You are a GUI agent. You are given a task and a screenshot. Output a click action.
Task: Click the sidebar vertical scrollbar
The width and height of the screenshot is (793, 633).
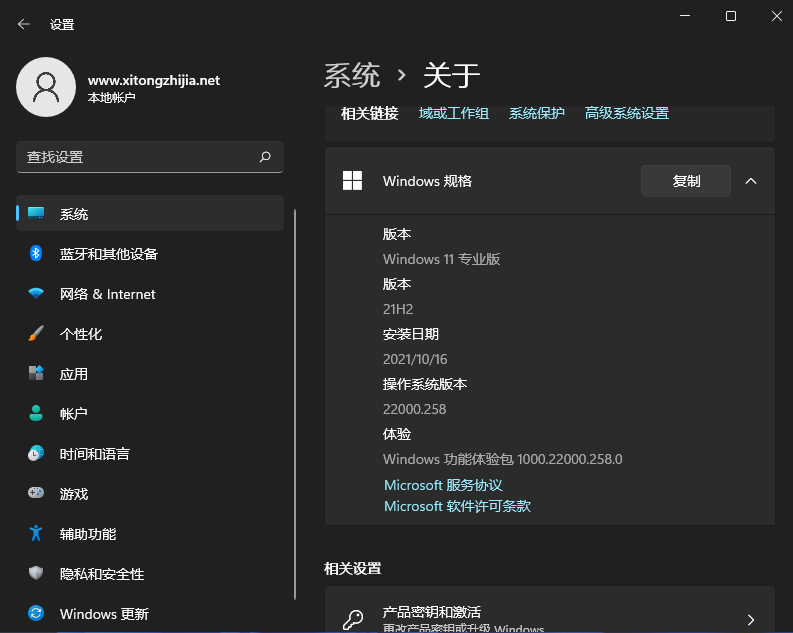pos(295,404)
